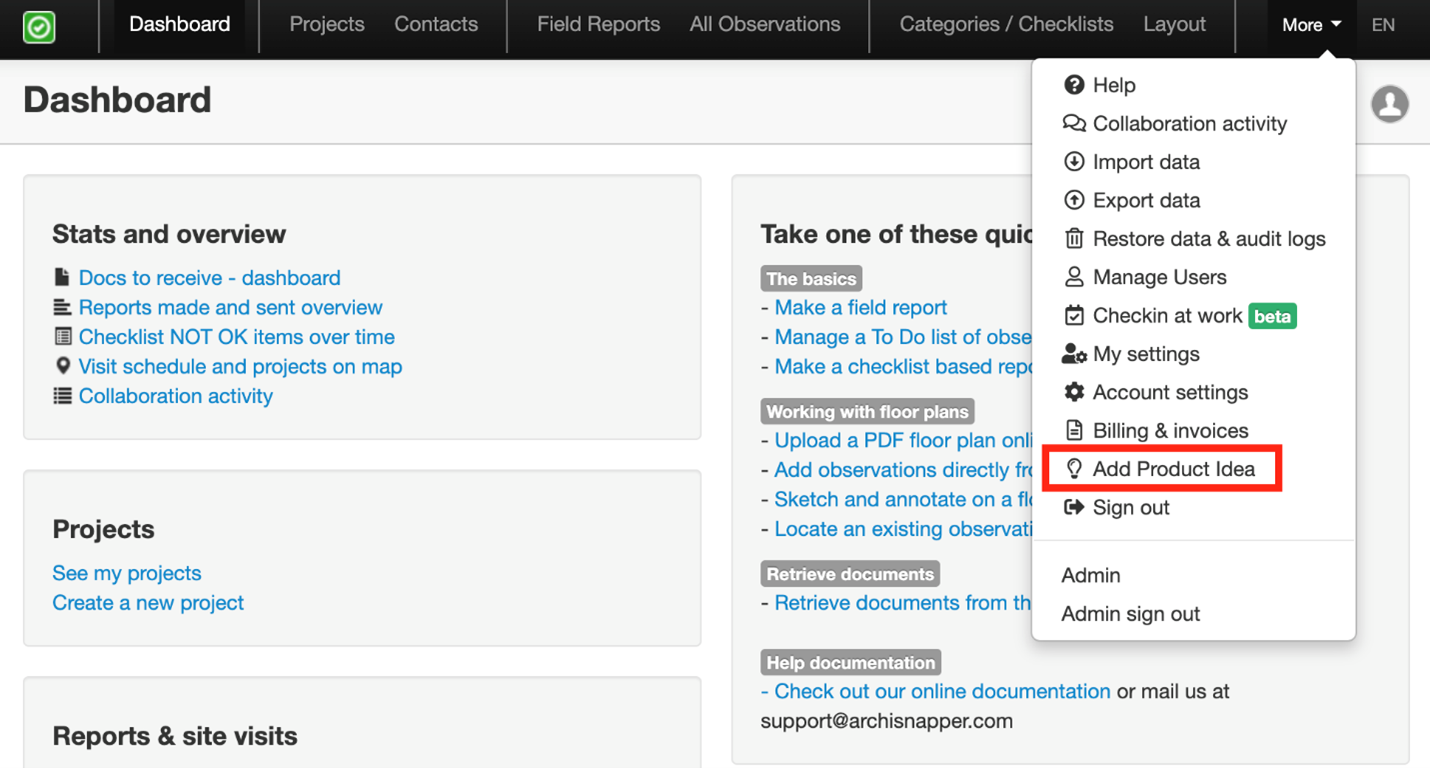This screenshot has width=1430, height=768.
Task: Click the Create a new project link
Action: pyautogui.click(x=148, y=603)
